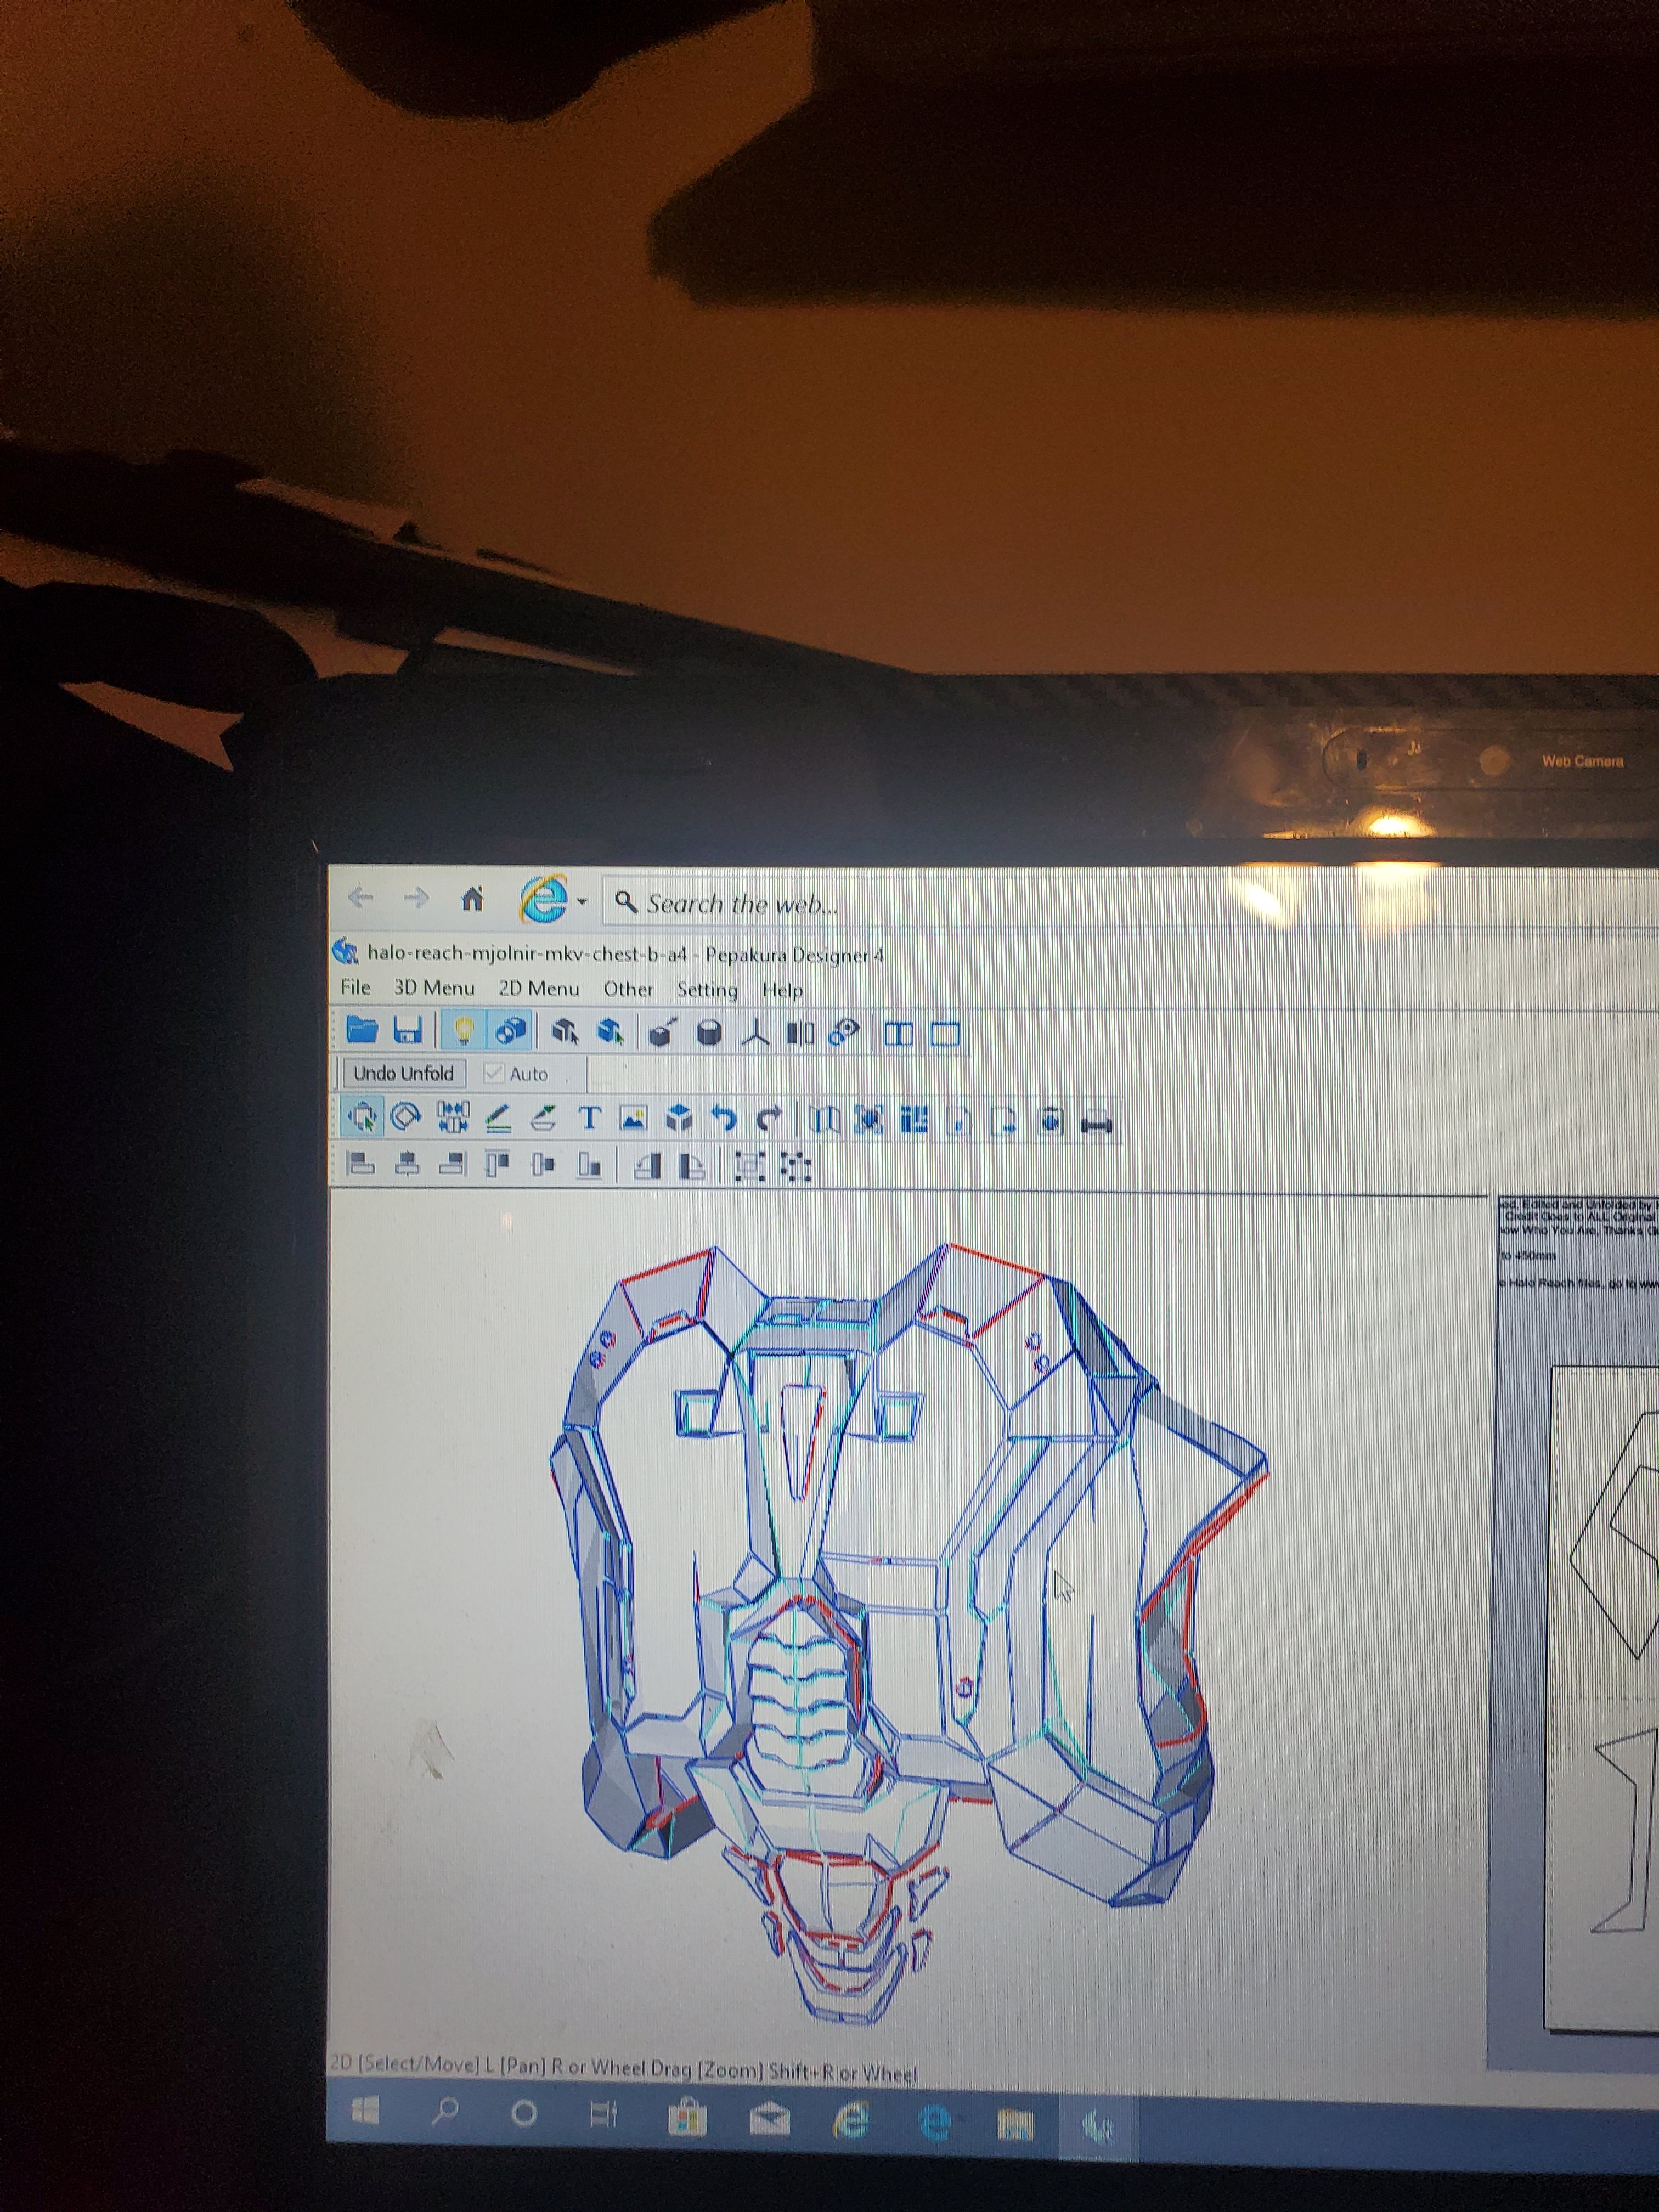Screen dimensions: 1659x2212
Task: Open the File menu
Action: tap(355, 987)
